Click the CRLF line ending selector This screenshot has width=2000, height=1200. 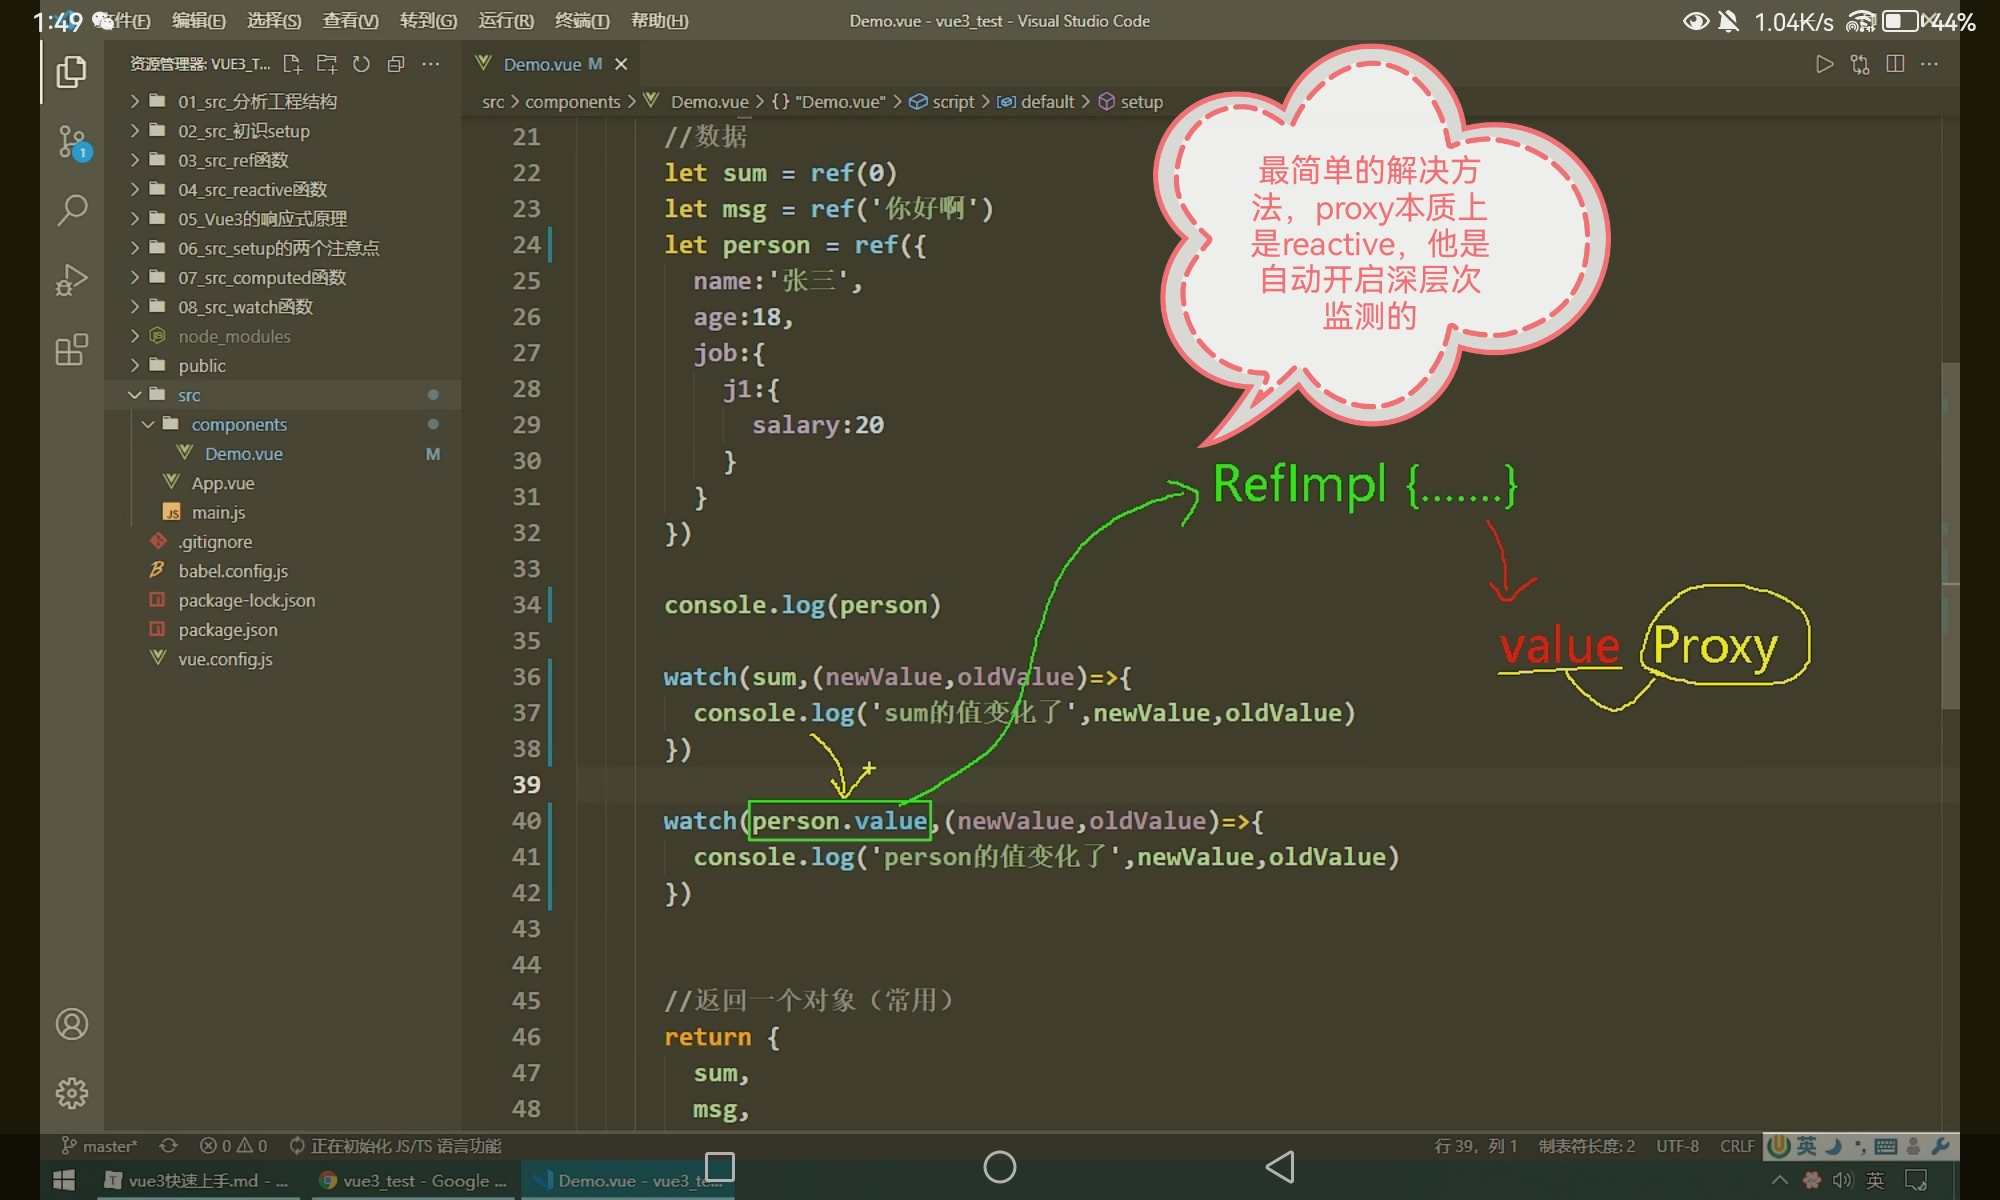pyautogui.click(x=1737, y=1146)
